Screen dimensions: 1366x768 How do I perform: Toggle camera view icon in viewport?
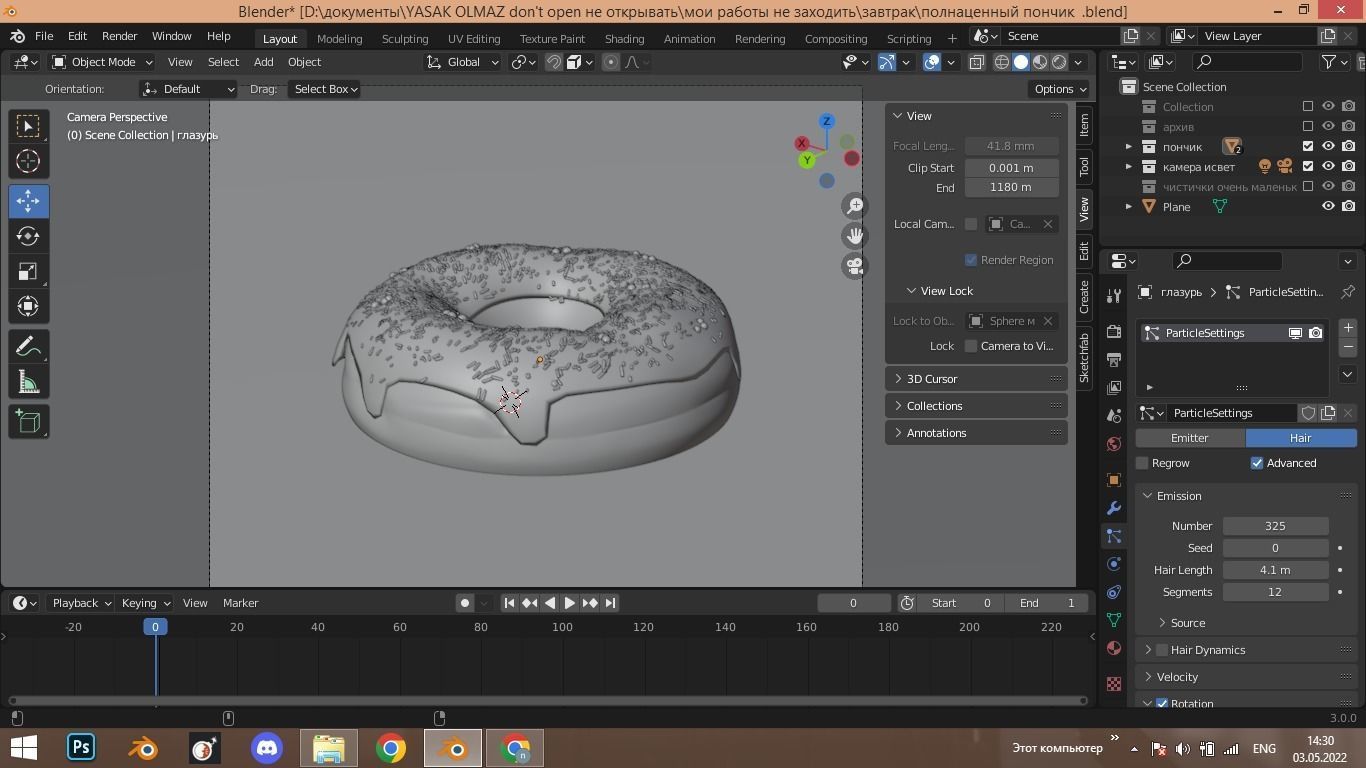tap(854, 266)
